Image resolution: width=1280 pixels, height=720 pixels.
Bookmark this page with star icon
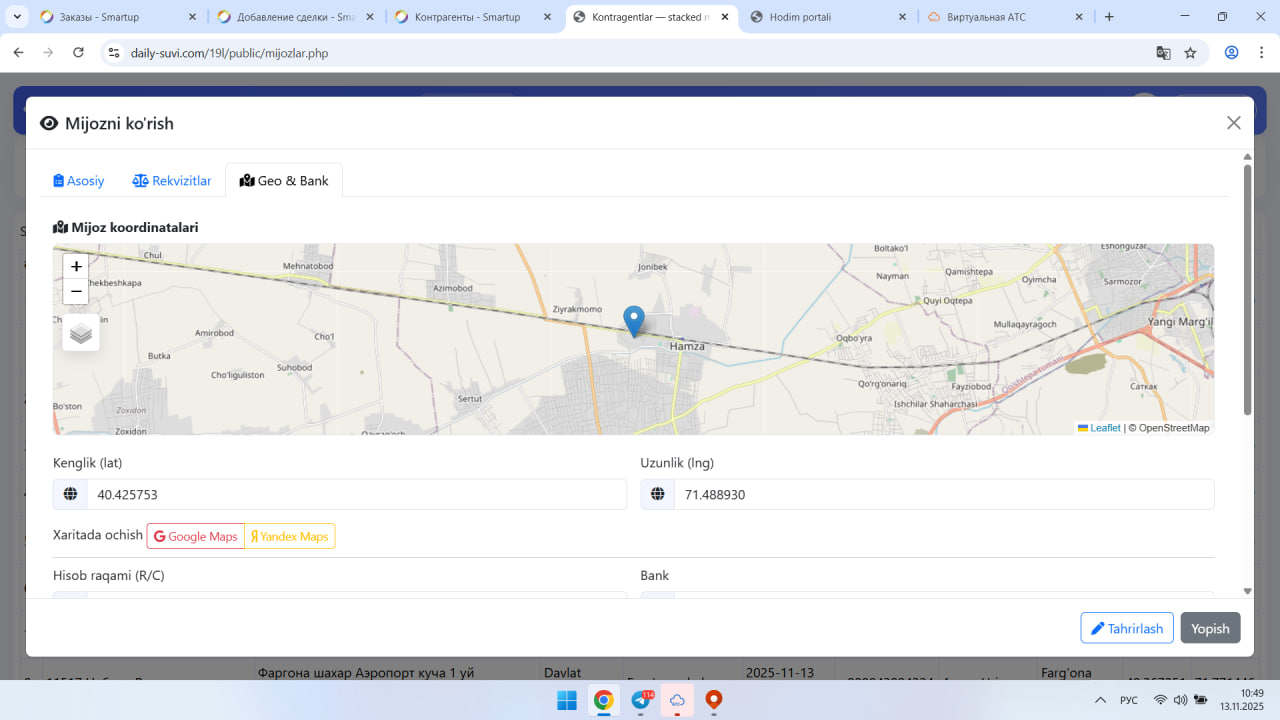pyautogui.click(x=1190, y=53)
